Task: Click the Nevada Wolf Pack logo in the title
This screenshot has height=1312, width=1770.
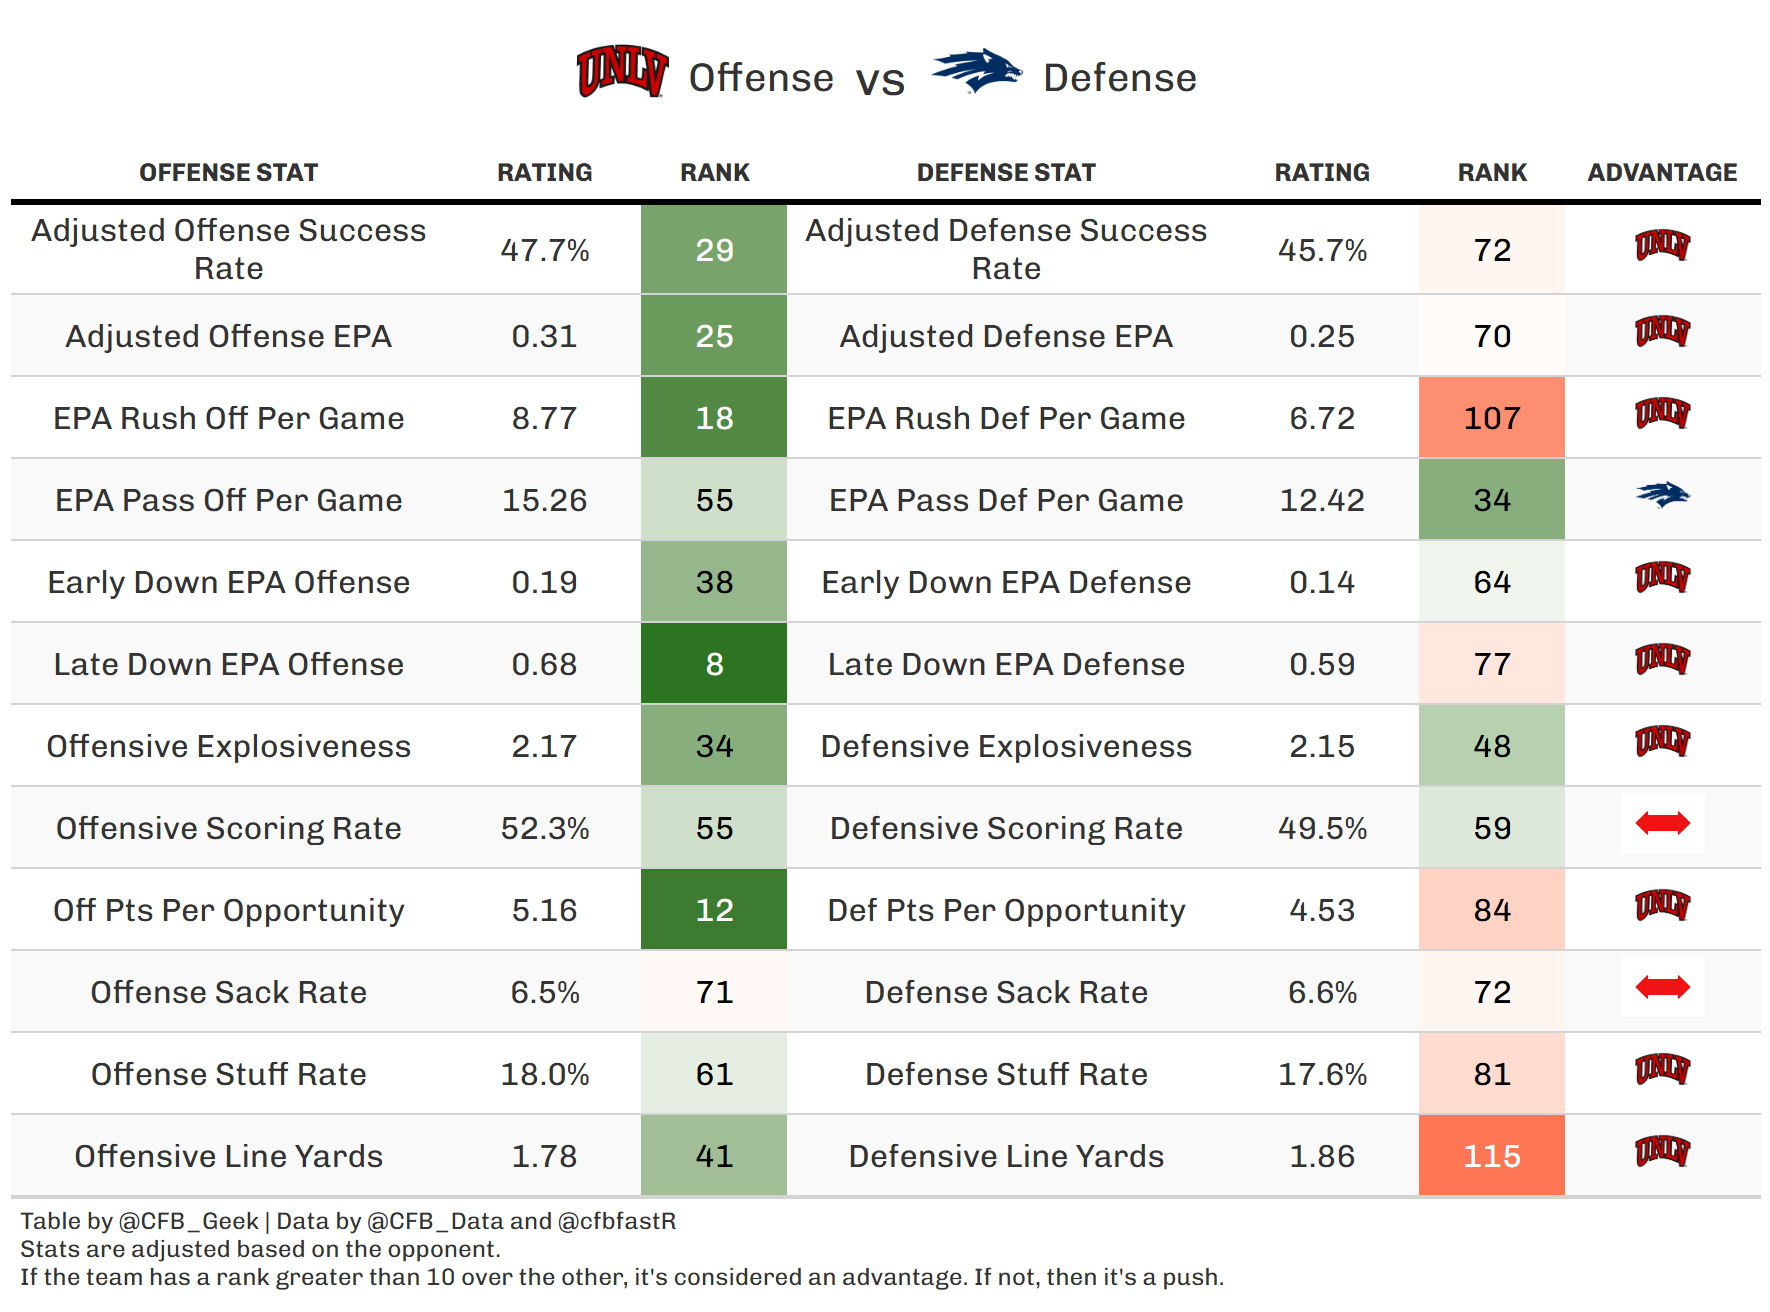Action: click(x=976, y=72)
